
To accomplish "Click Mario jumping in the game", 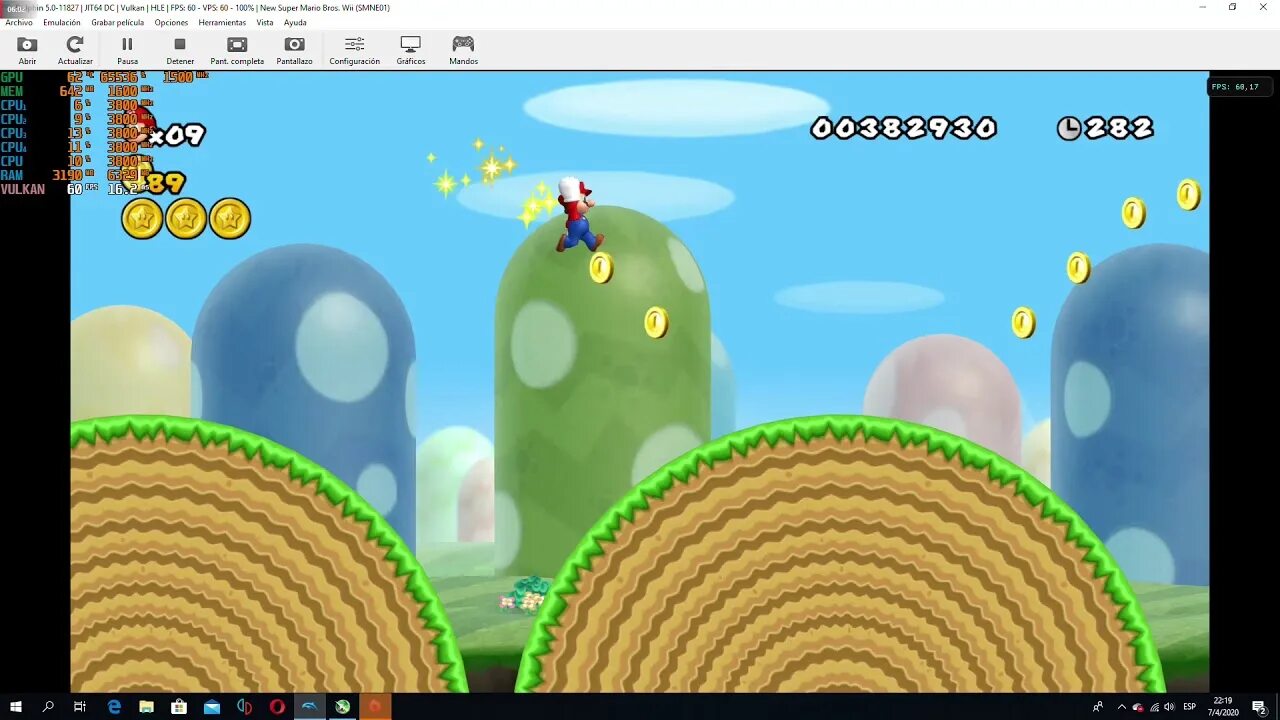I will coord(578,214).
